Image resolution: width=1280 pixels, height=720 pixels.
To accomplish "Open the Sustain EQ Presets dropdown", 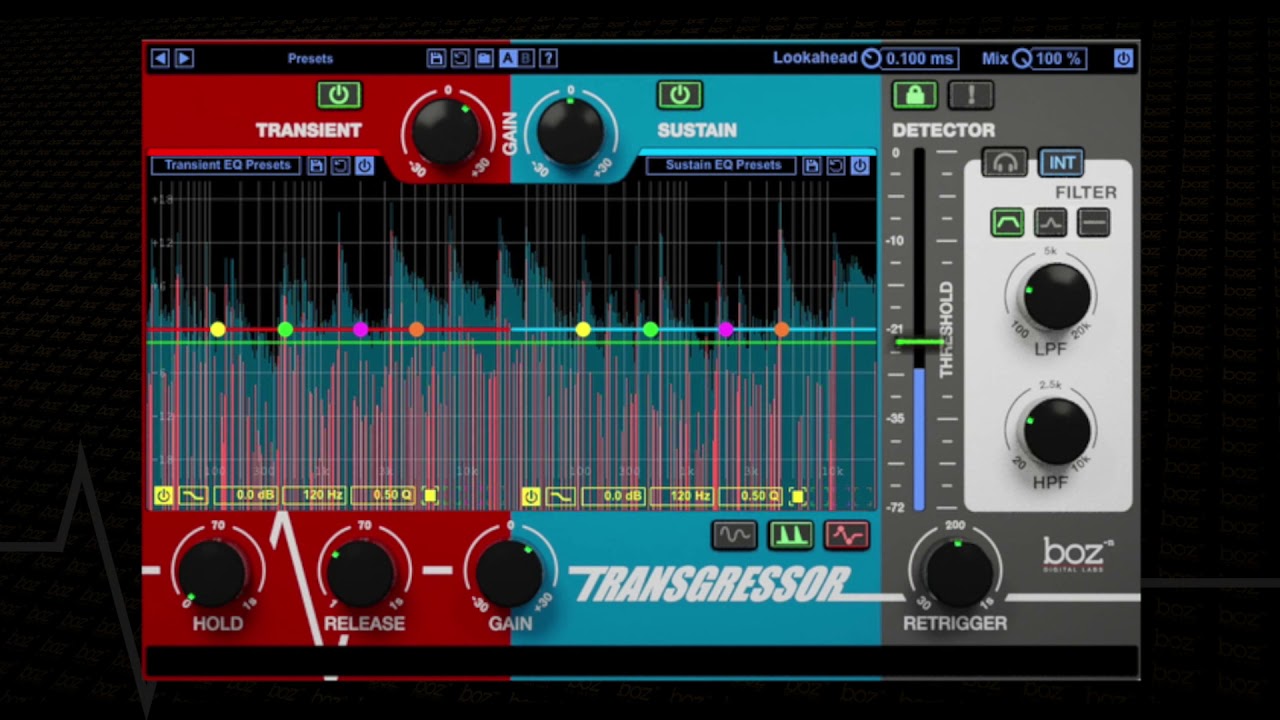I will coord(722,165).
